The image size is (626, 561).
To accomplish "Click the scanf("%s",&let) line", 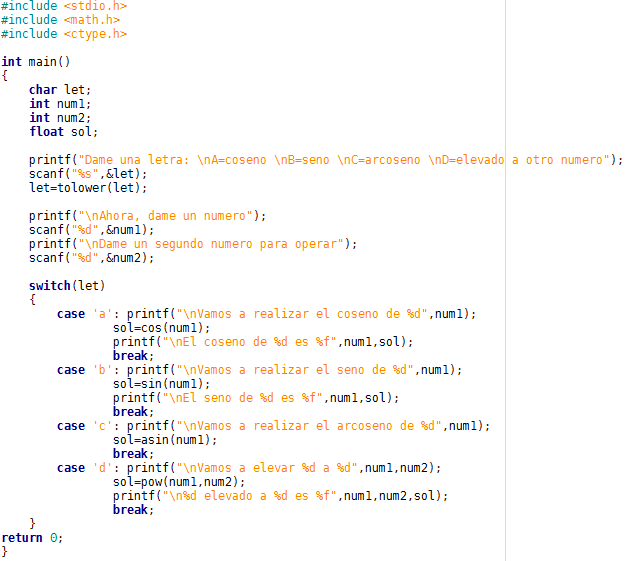I will [88, 174].
